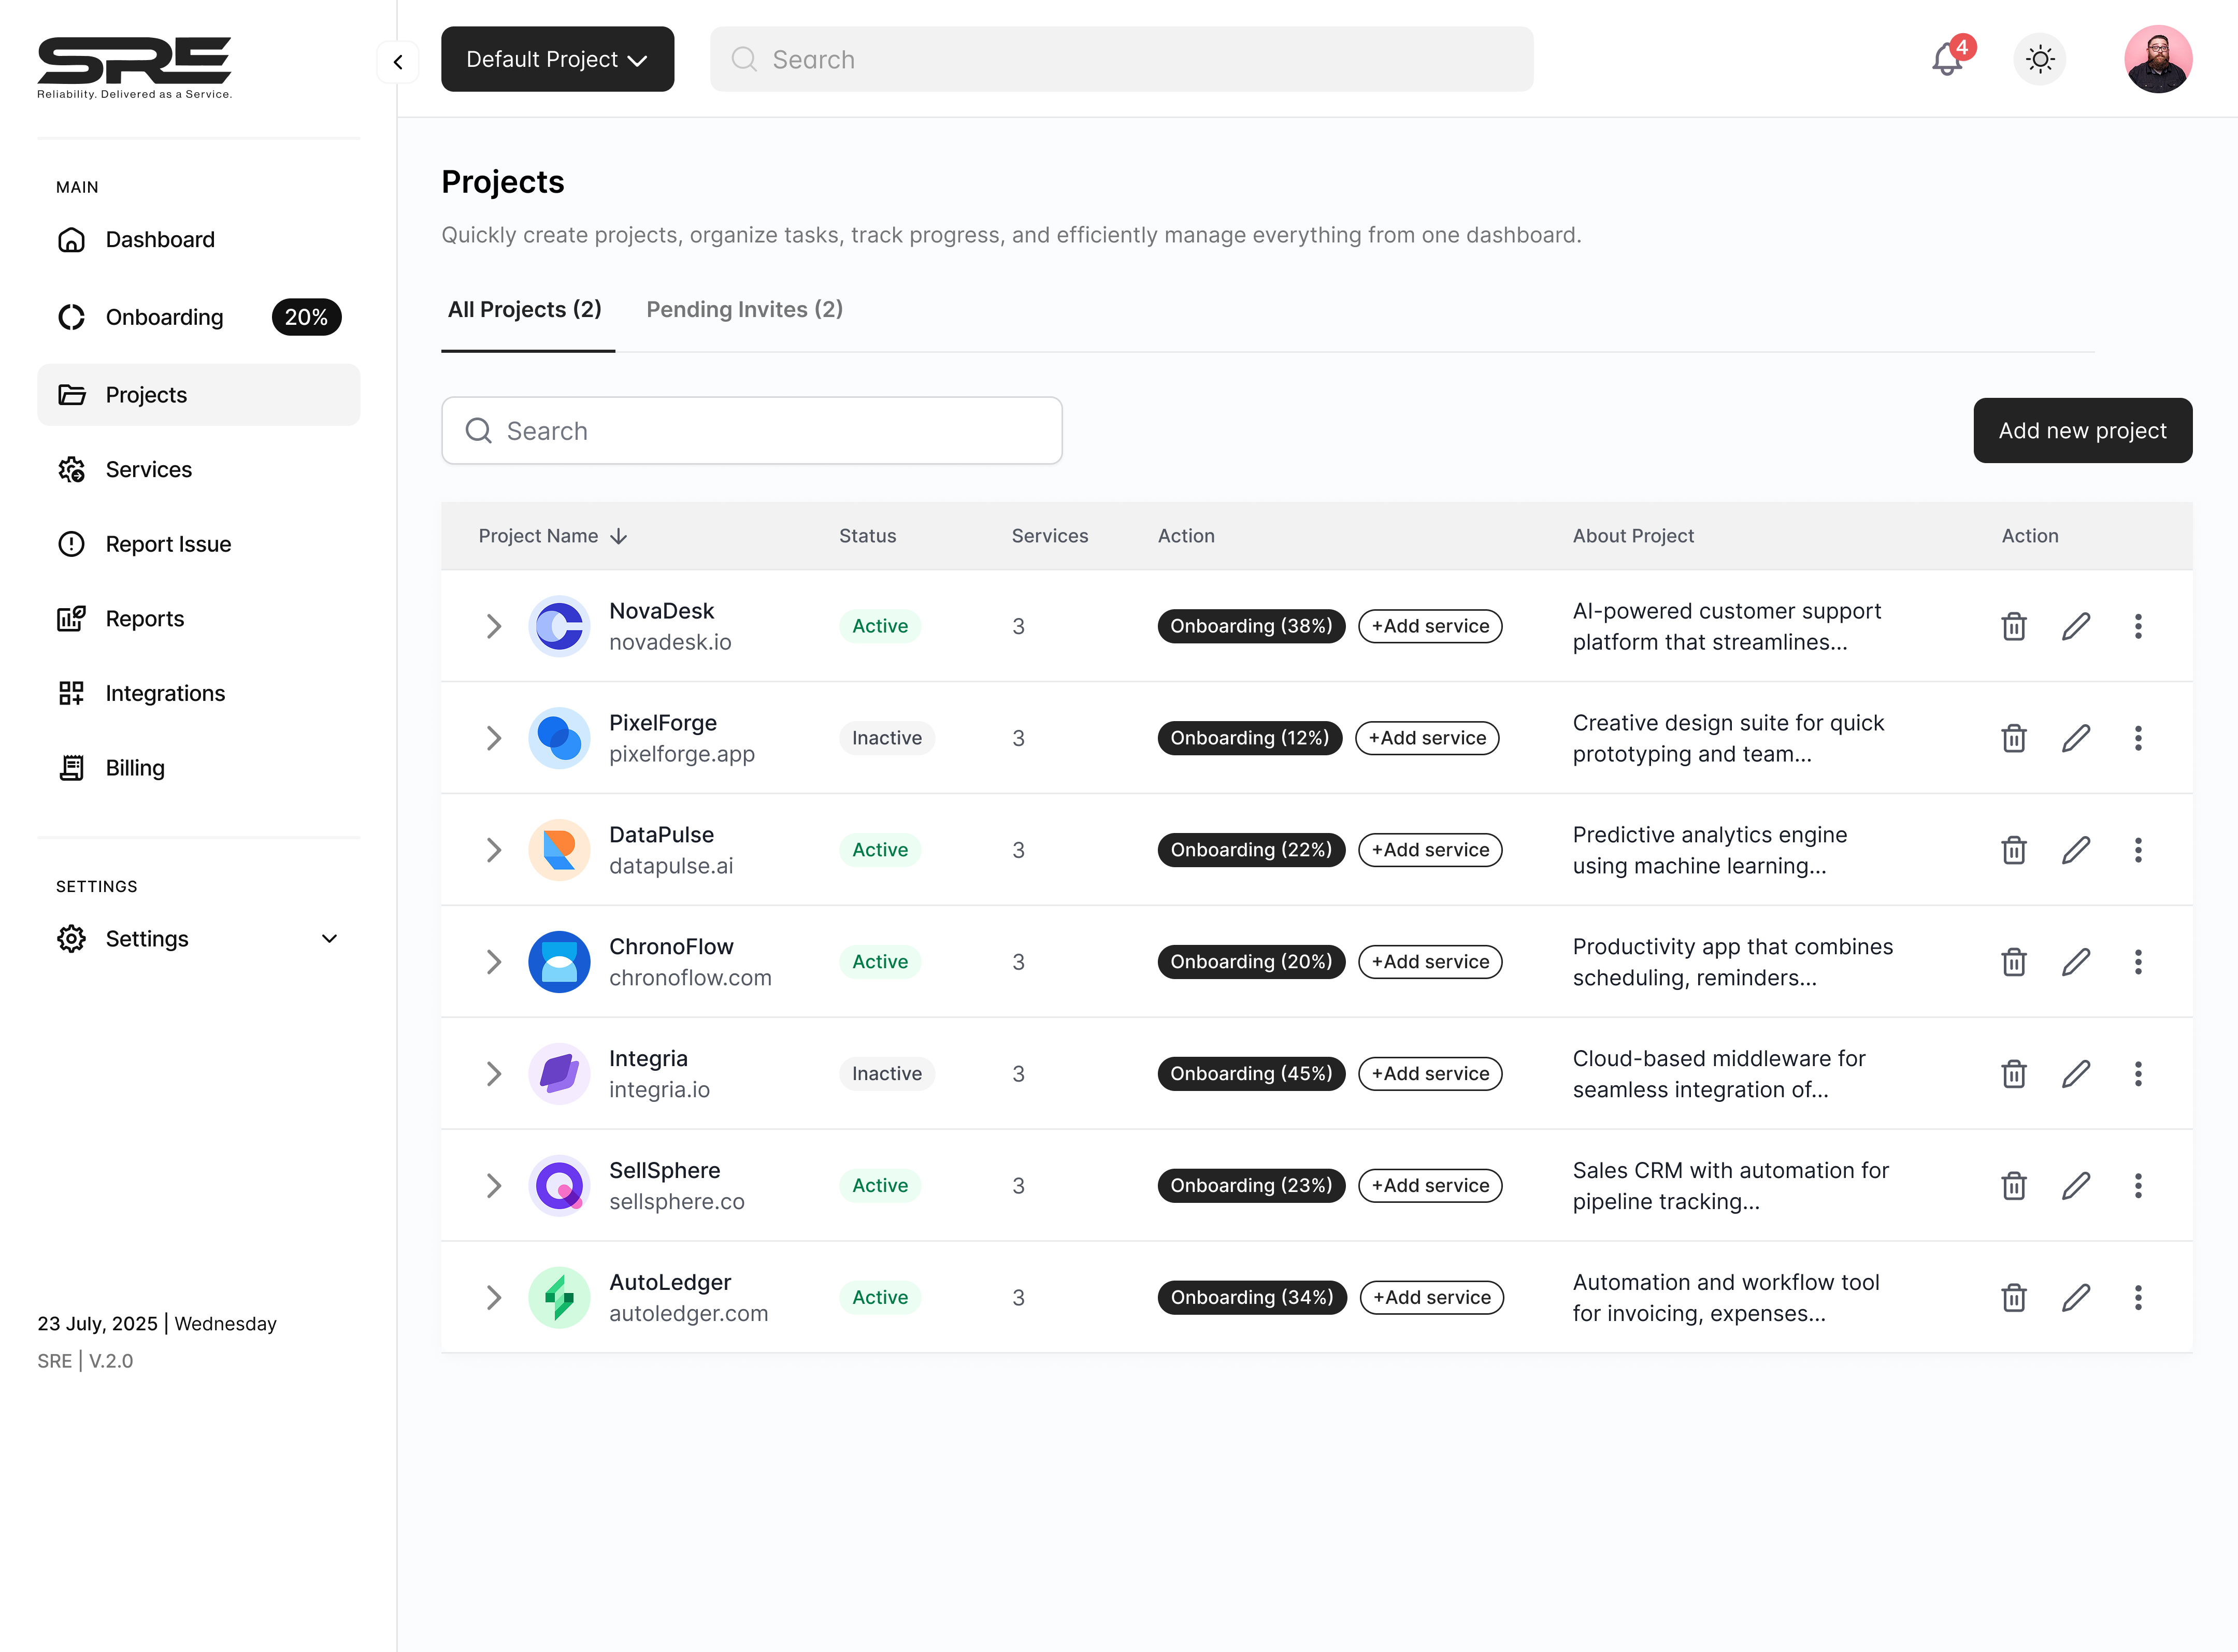2238x1652 pixels.
Task: Open more options for DataPulse row
Action: pyautogui.click(x=2138, y=850)
